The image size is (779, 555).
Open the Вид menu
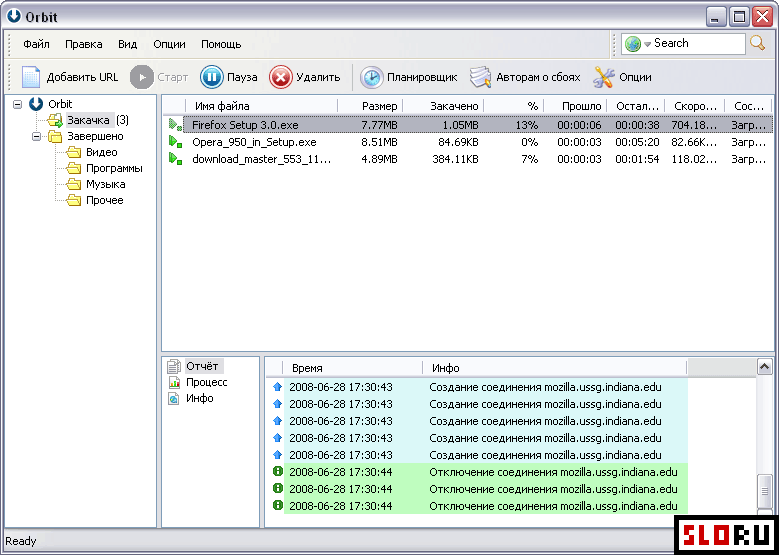coord(128,44)
